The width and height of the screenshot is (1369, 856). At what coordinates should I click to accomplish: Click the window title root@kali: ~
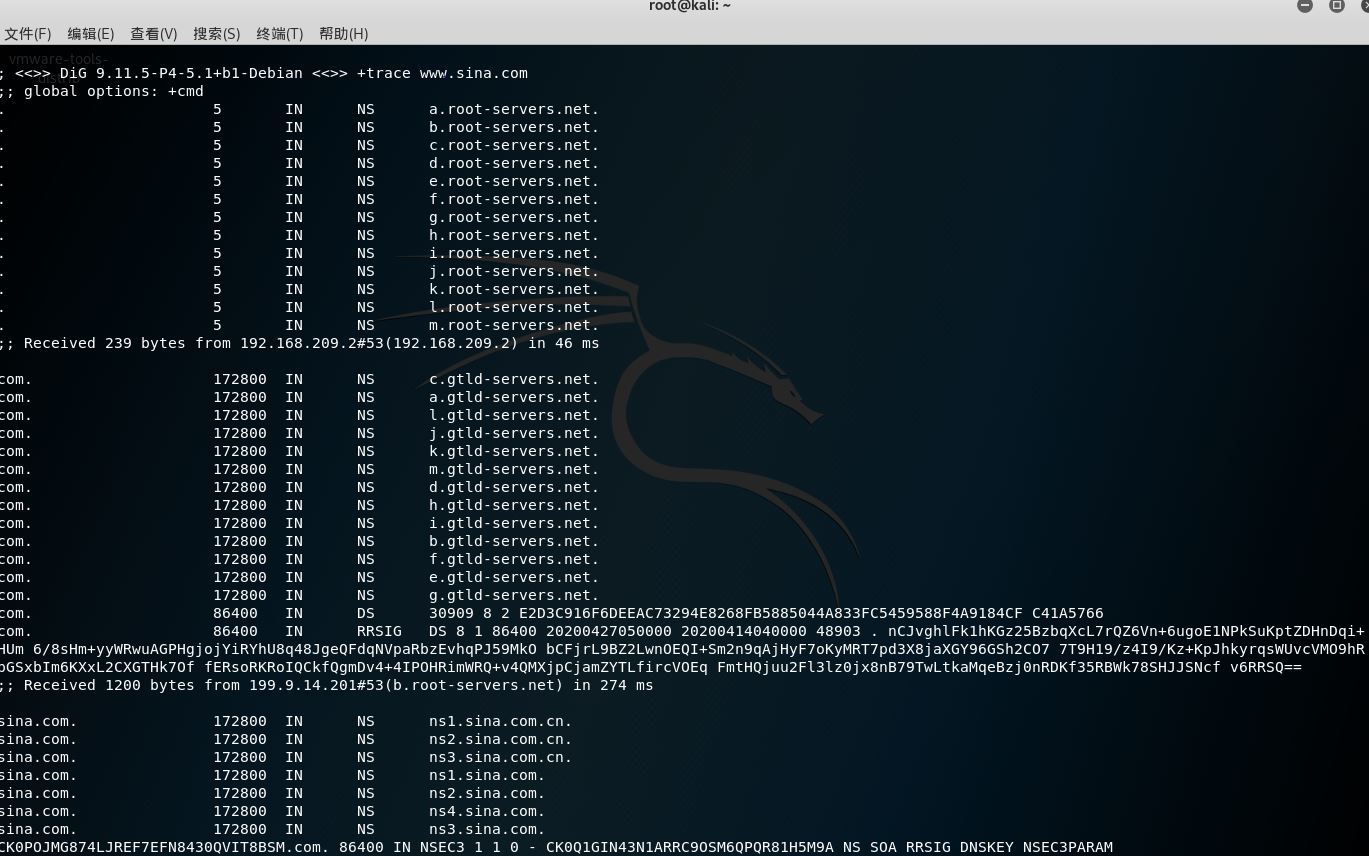tap(690, 6)
